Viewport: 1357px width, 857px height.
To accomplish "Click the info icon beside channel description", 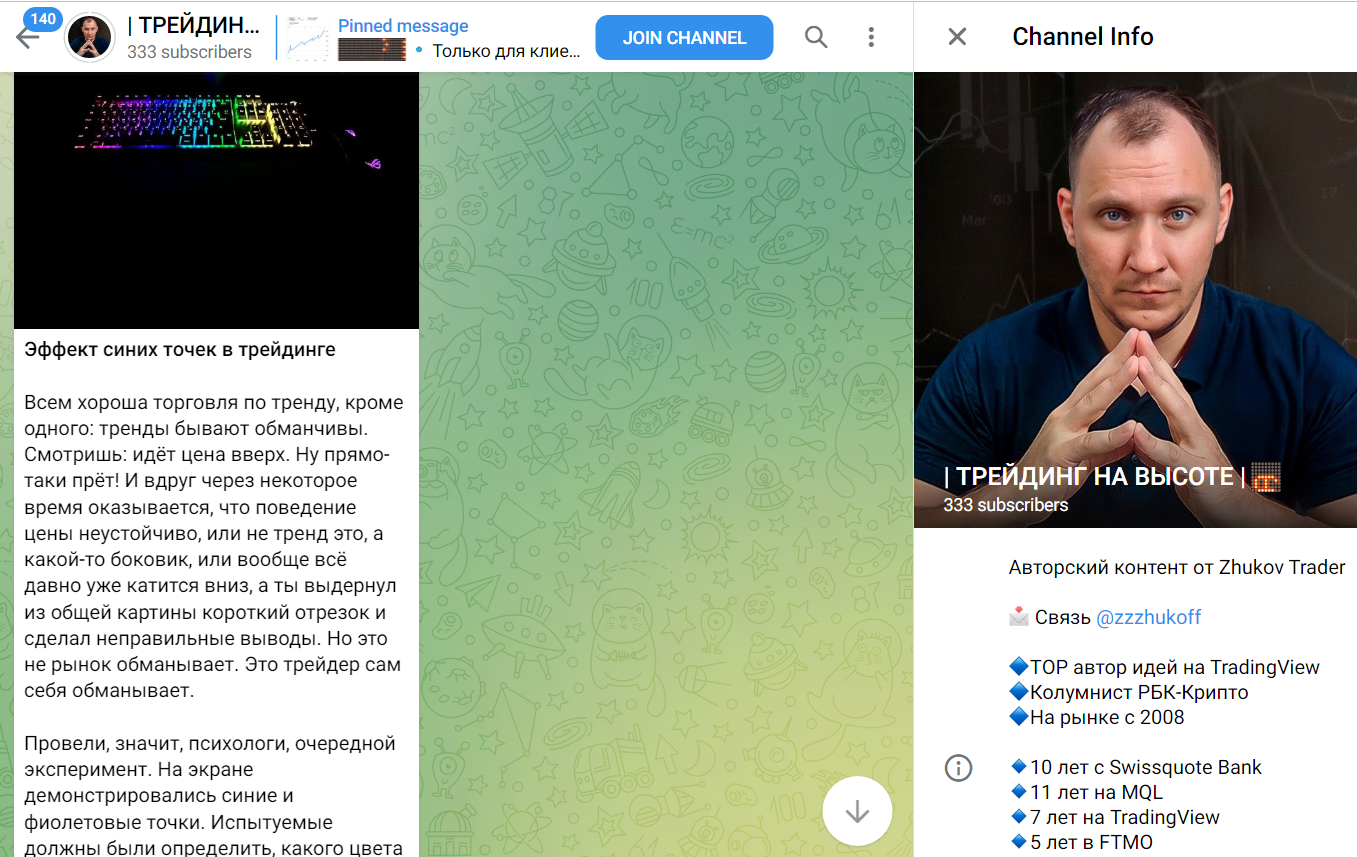I will tap(958, 768).
